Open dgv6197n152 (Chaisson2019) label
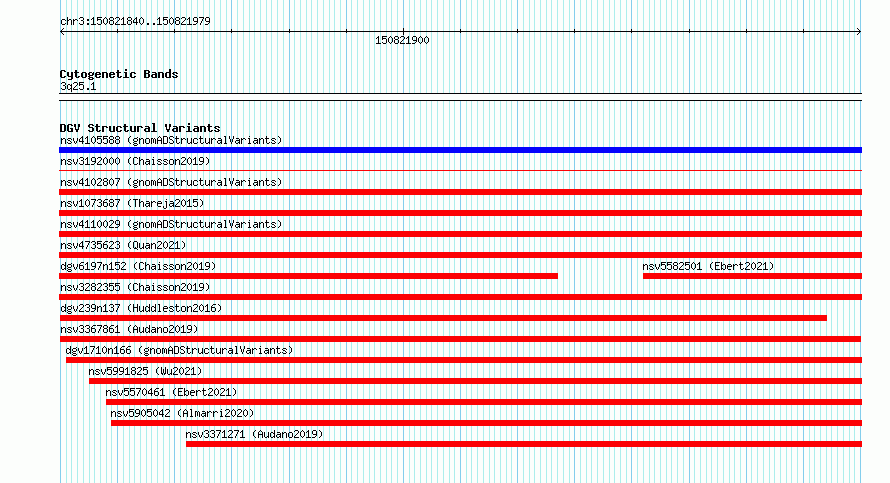The height and width of the screenshot is (483, 890). click(138, 266)
